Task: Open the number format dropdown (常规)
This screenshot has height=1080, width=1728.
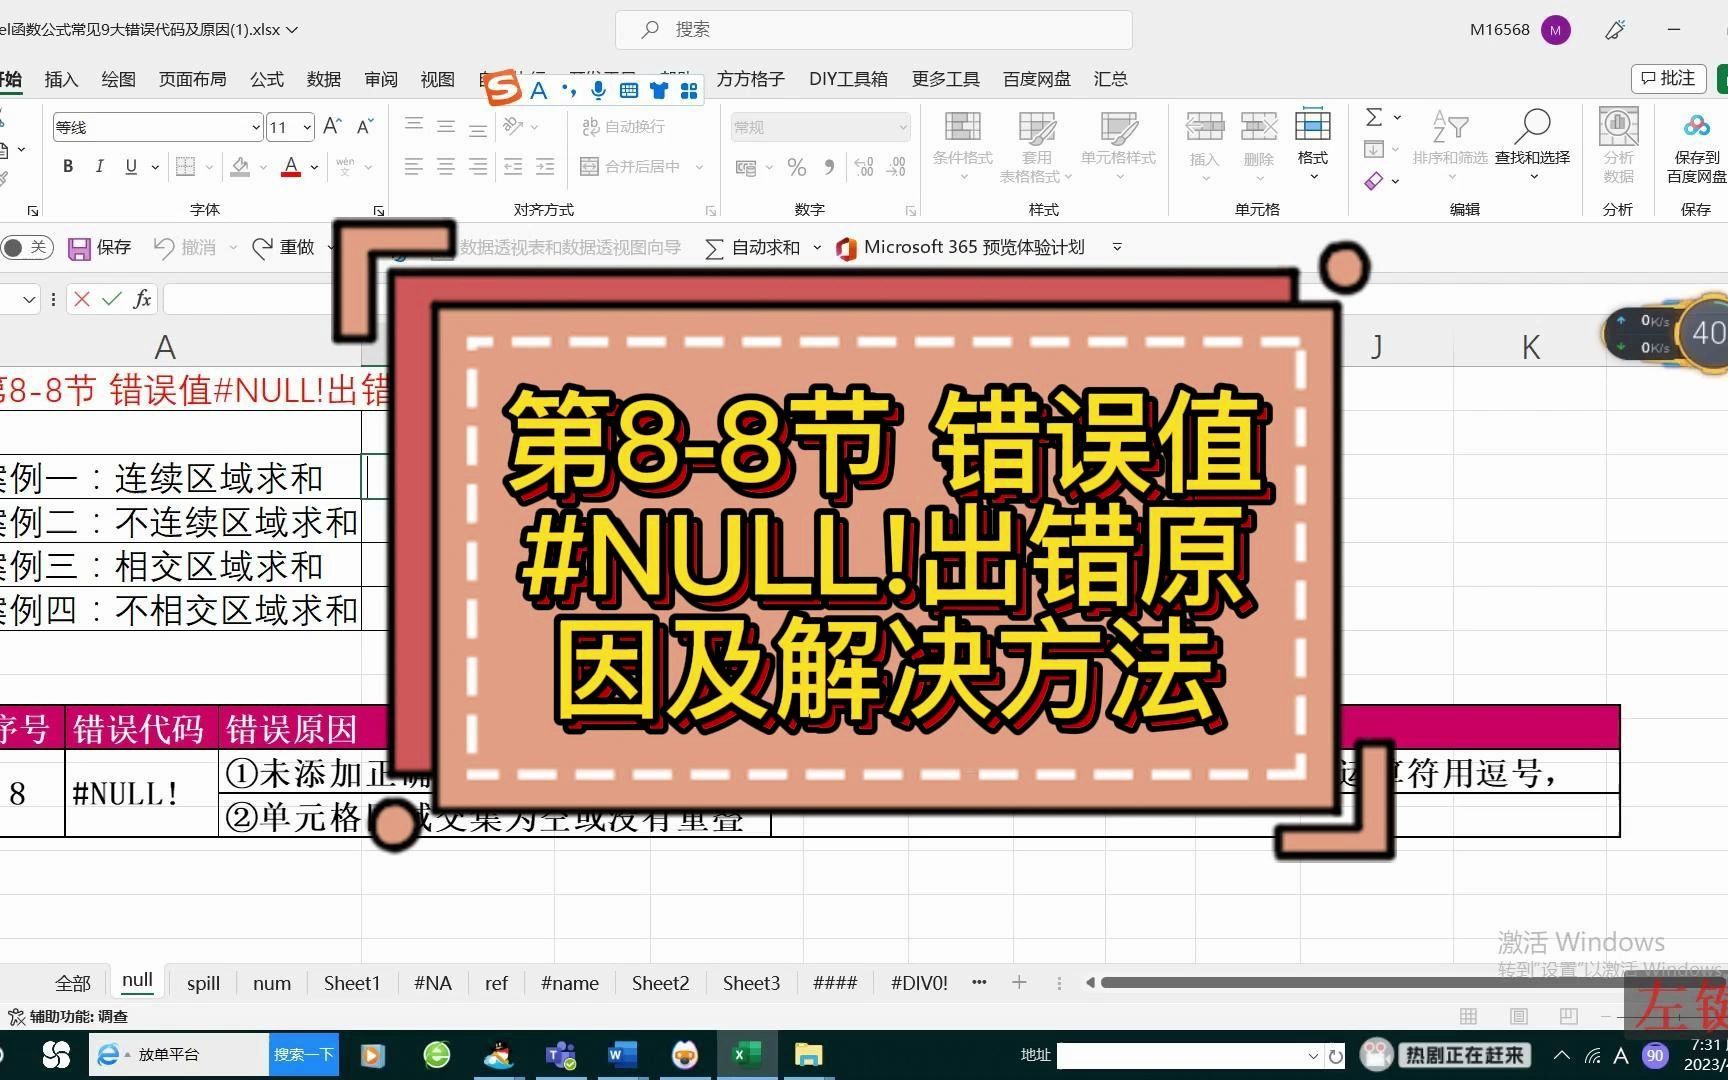Action: (902, 127)
